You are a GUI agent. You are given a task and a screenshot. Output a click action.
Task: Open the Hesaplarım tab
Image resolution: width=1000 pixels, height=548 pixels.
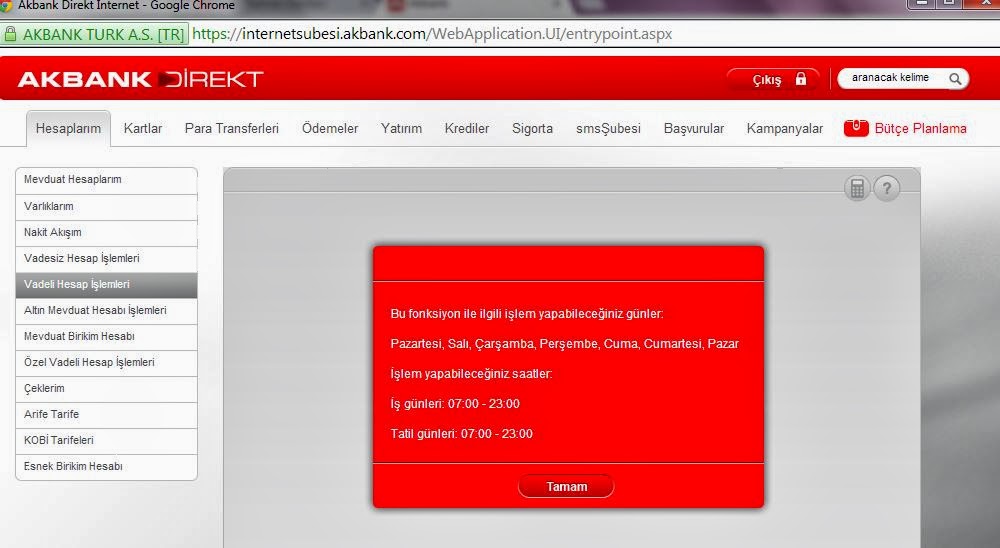tap(68, 128)
